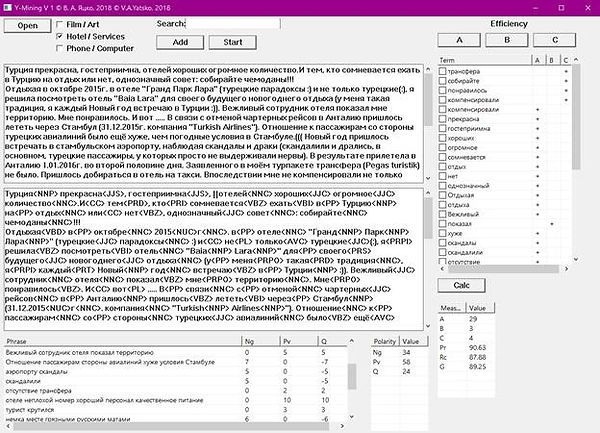Screen dimensions: 600x433
Task: Click the Open button
Action: (27, 26)
